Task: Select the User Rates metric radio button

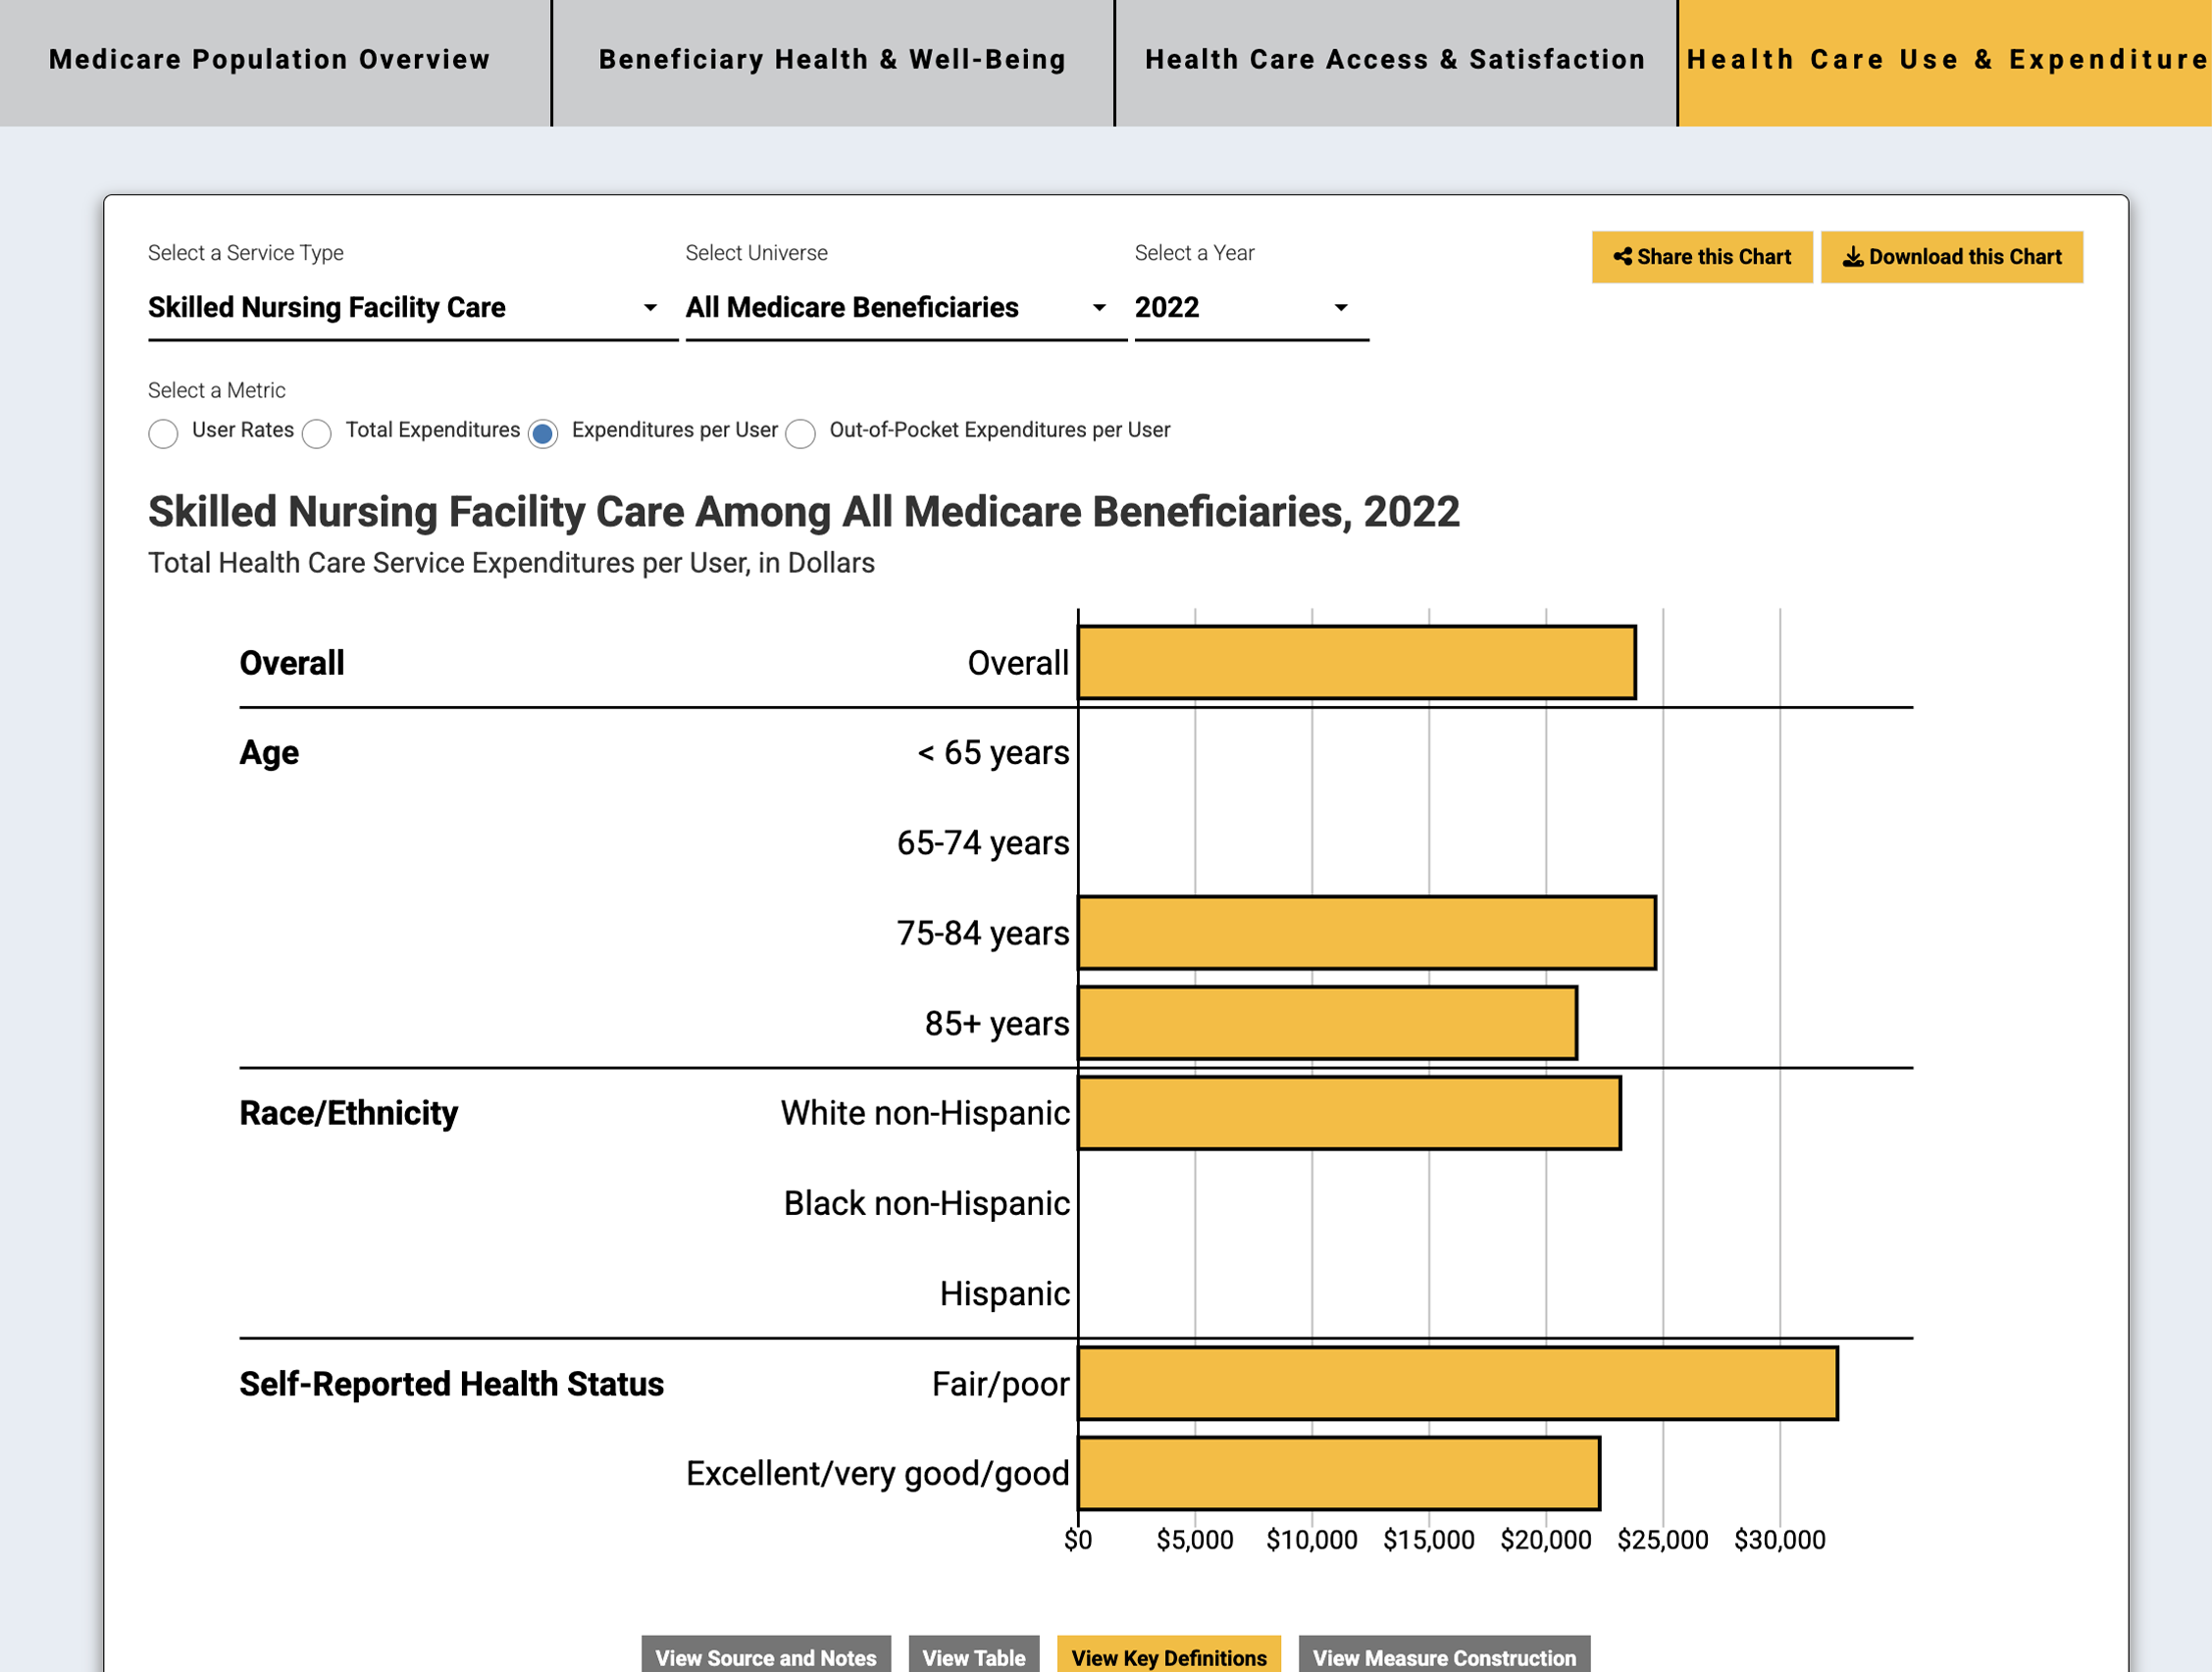Action: [x=163, y=433]
